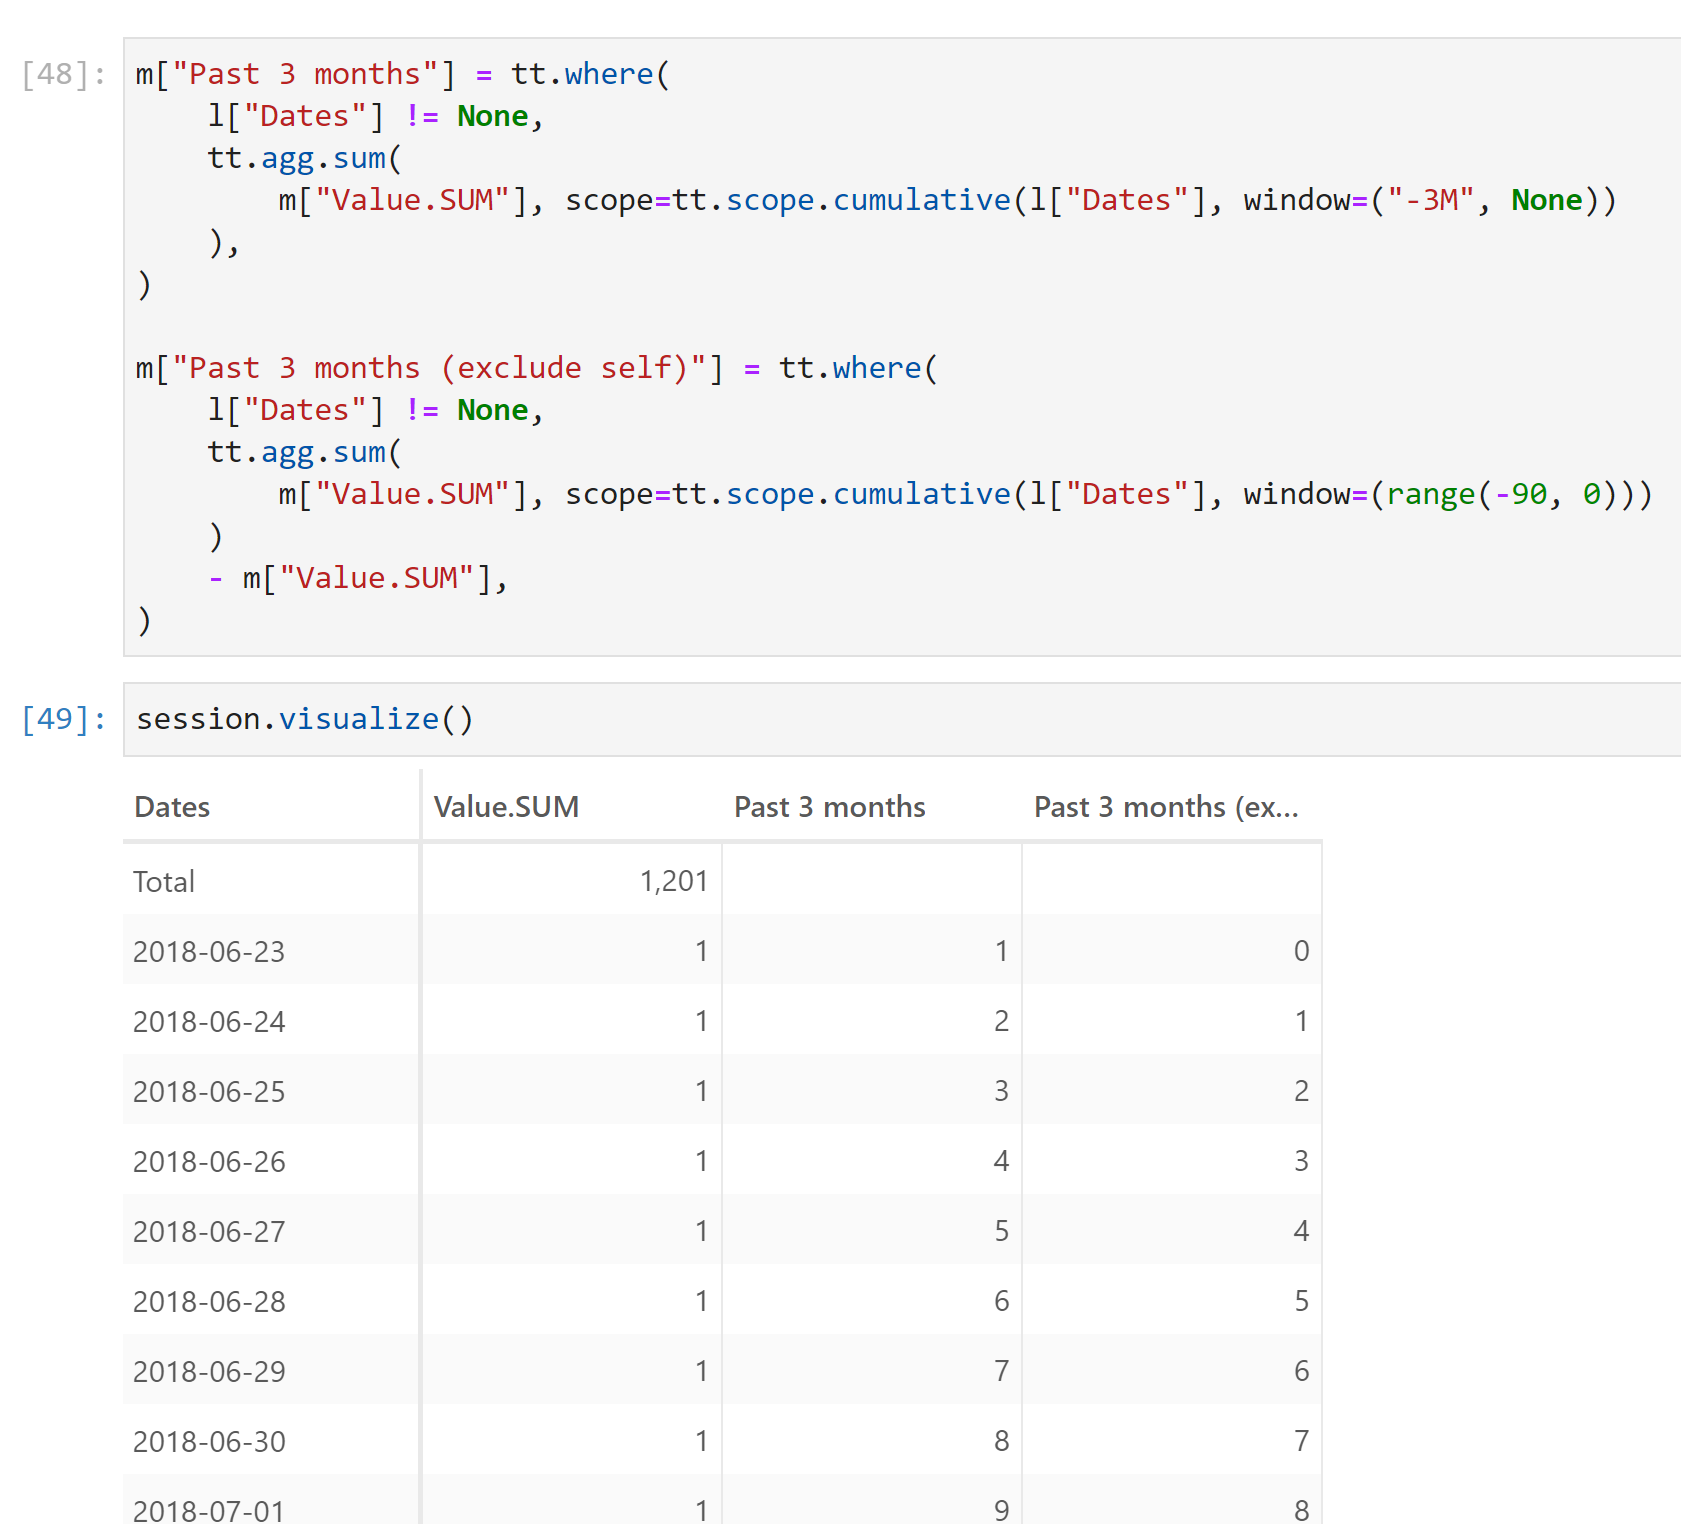The width and height of the screenshot is (1681, 1525).
Task: Click the Value.SUM column header
Action: (x=506, y=807)
